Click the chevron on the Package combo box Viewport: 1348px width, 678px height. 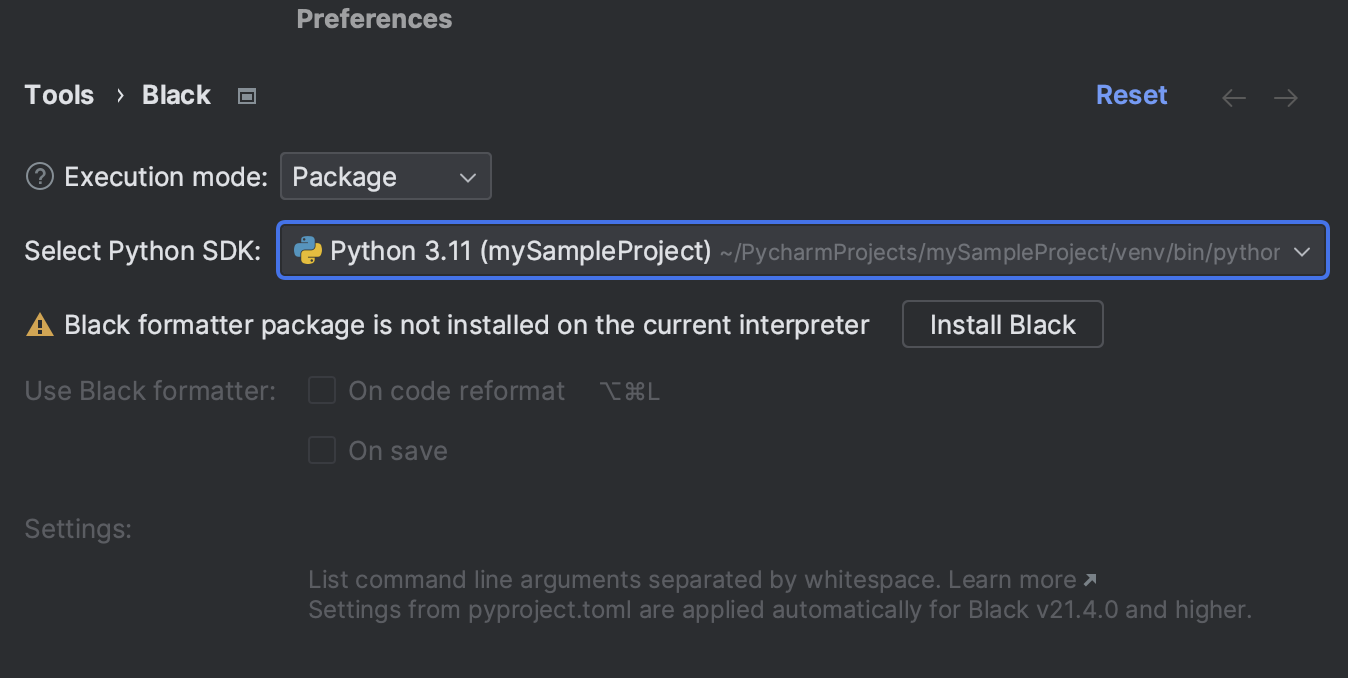point(466,176)
